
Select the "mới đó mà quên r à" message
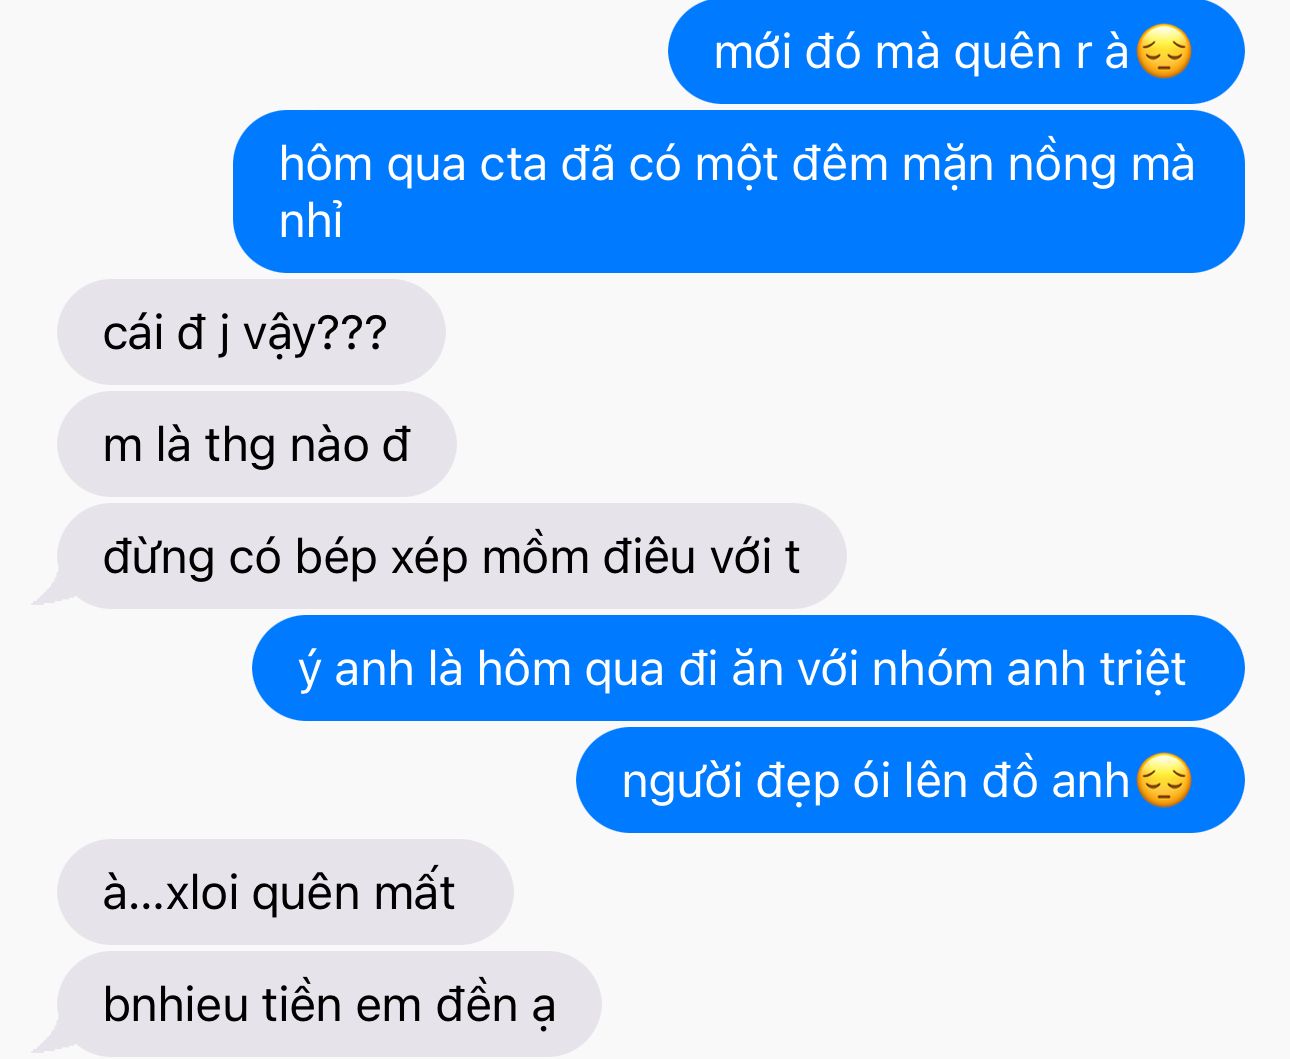pos(956,52)
